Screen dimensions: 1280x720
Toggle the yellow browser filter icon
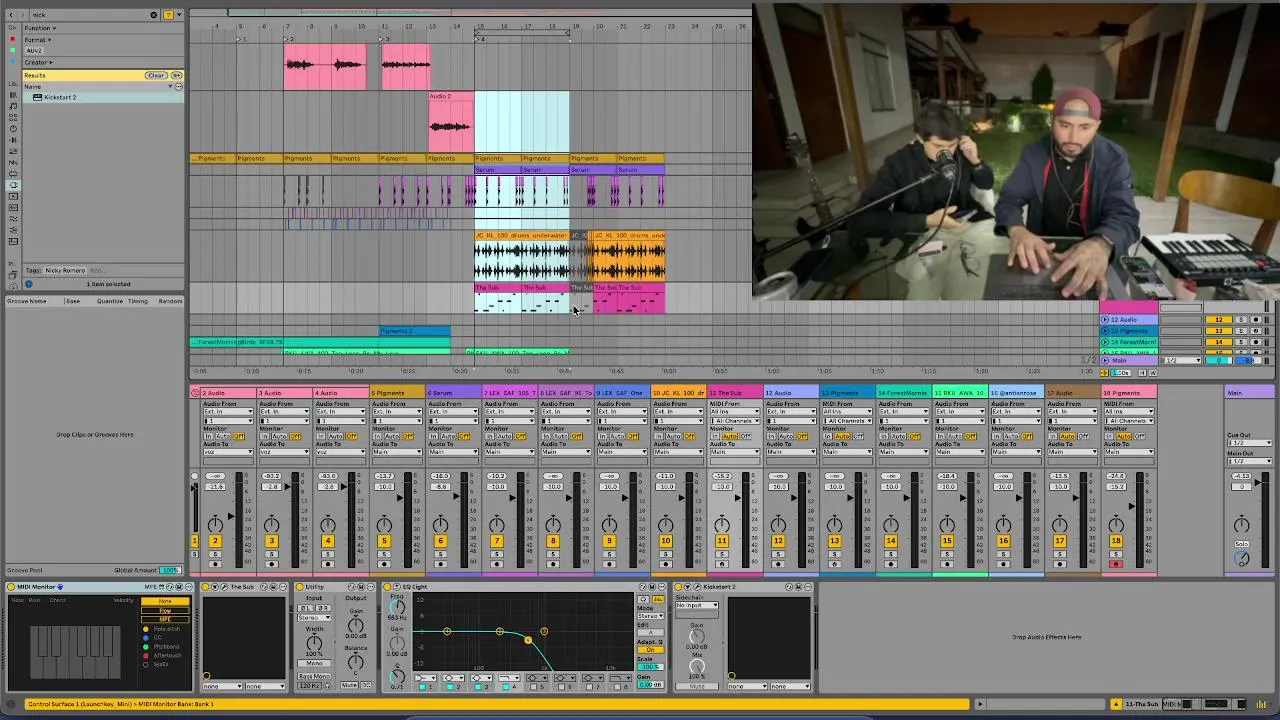pyautogui.click(x=168, y=15)
